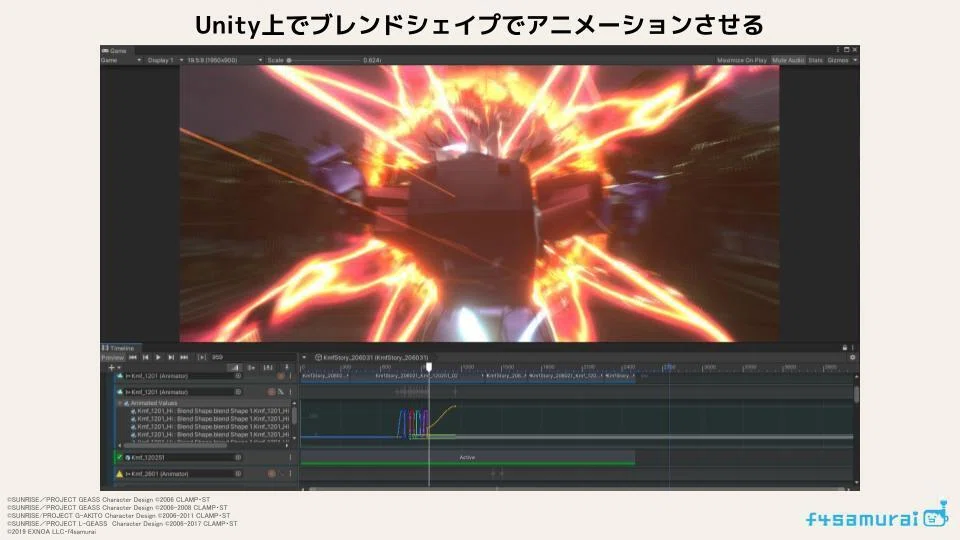Pick binding object for Knf_120251 track
This screenshot has width=960, height=540.
tap(238, 457)
